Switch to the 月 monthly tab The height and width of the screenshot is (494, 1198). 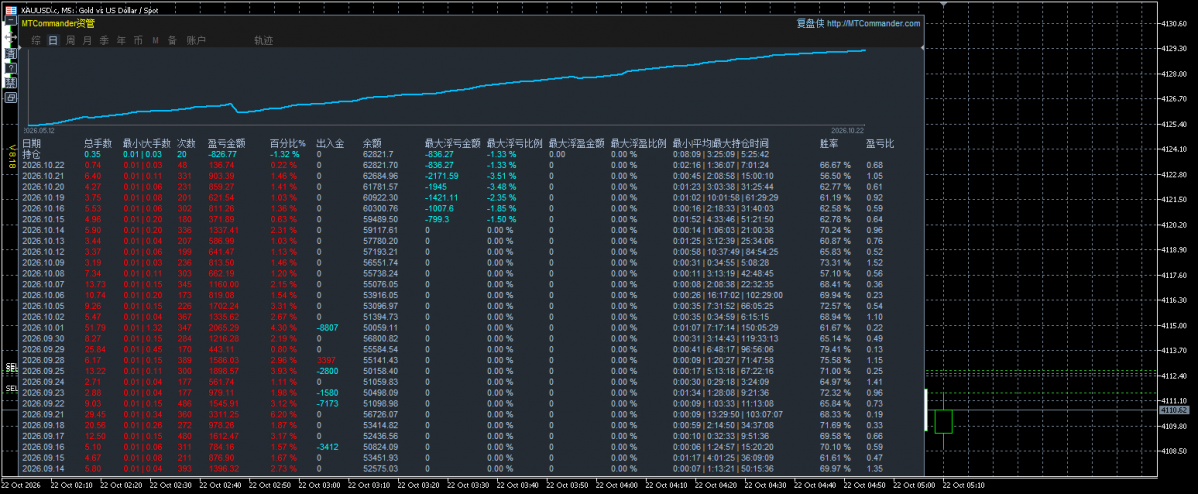[x=87, y=40]
